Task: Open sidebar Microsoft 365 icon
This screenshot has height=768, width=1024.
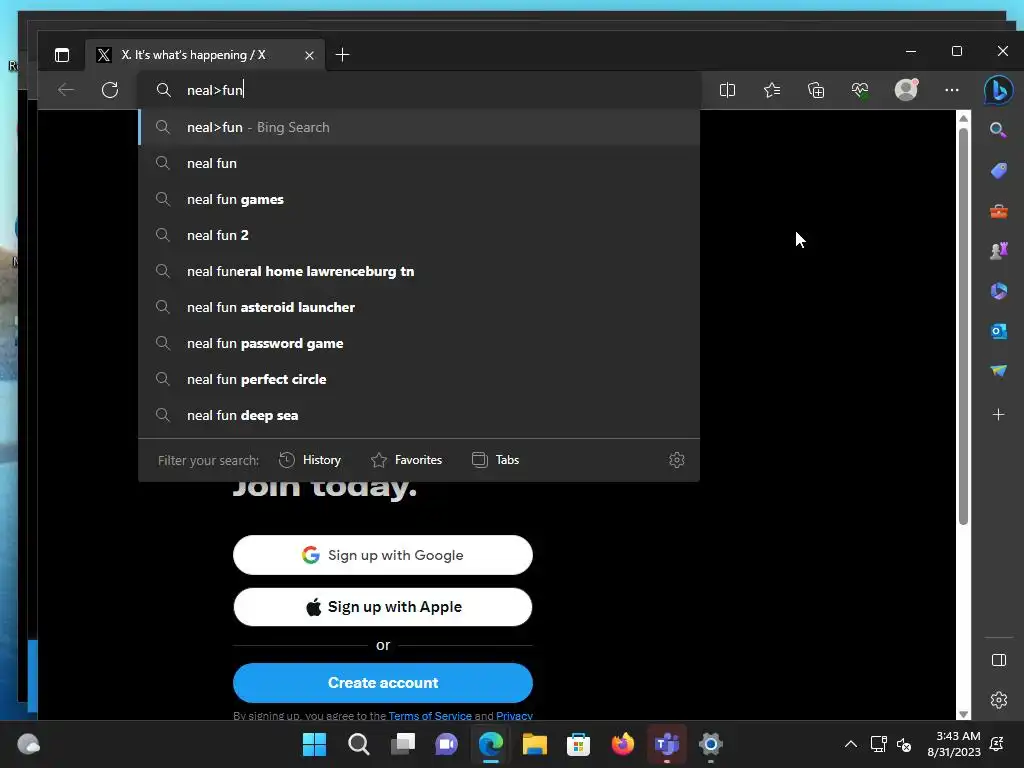Action: [x=999, y=291]
